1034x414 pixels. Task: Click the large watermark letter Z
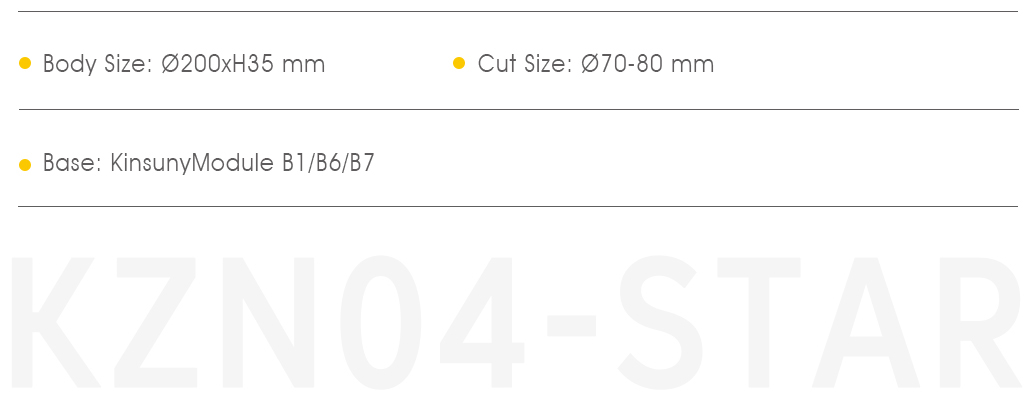pos(156,322)
